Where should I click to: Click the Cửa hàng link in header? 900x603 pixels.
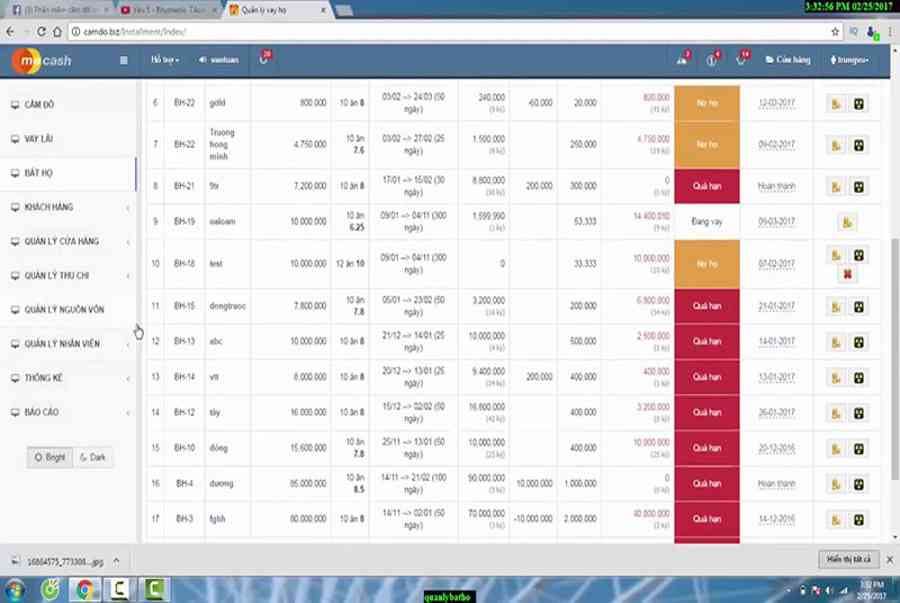click(x=788, y=60)
